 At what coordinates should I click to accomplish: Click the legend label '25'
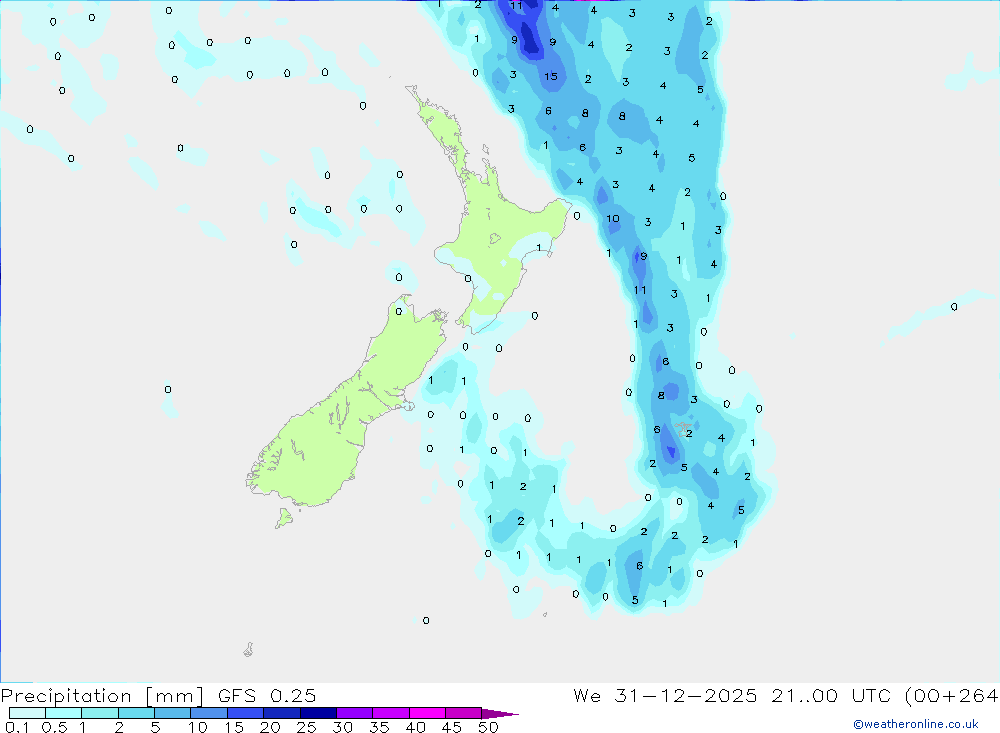click(x=306, y=727)
